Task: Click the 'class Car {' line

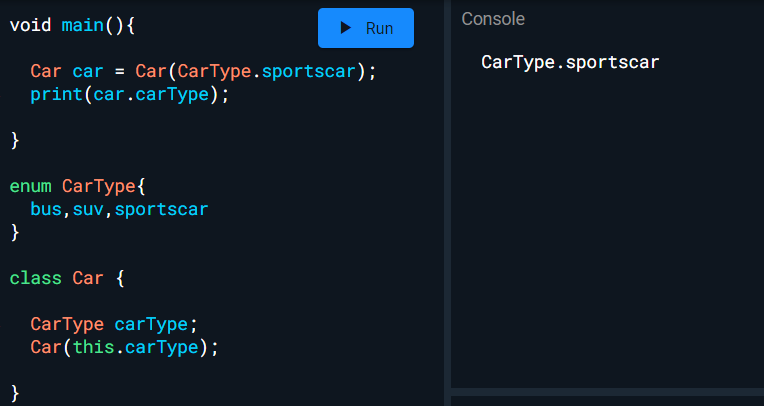Action: pyautogui.click(x=67, y=278)
